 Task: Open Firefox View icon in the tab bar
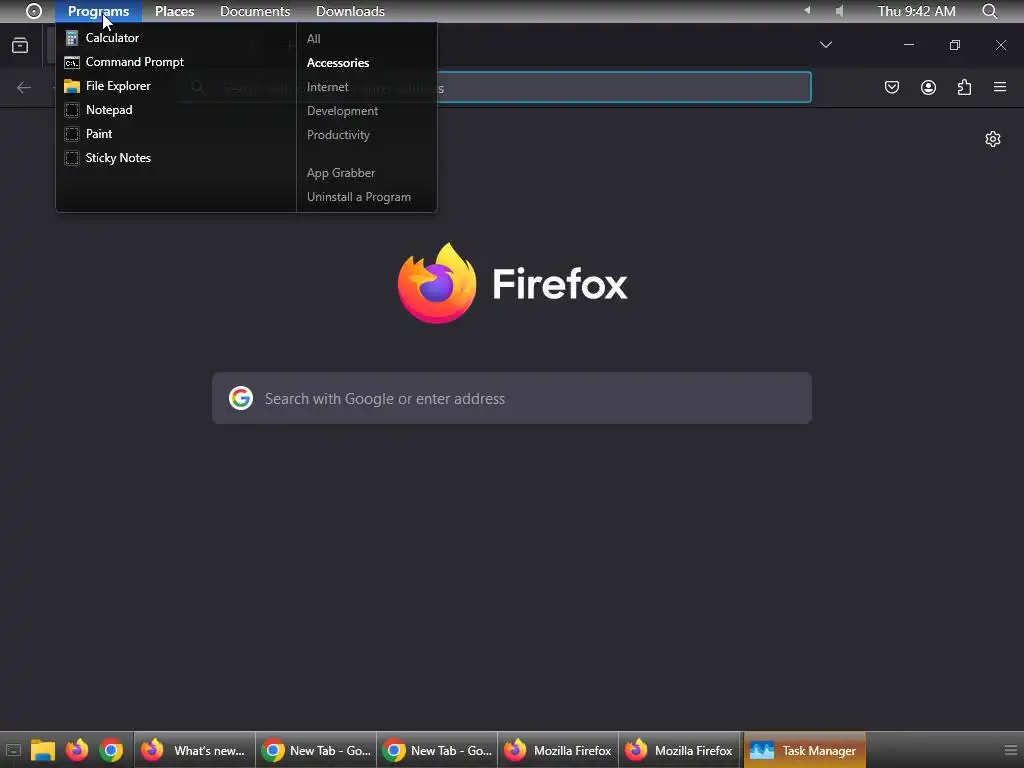pyautogui.click(x=20, y=45)
